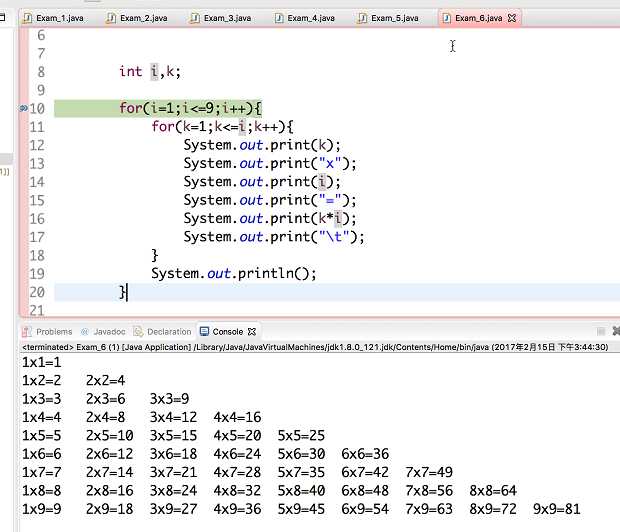Select the Exam_4.java editor tab
Screen dimensions: 620x532
(305, 18)
